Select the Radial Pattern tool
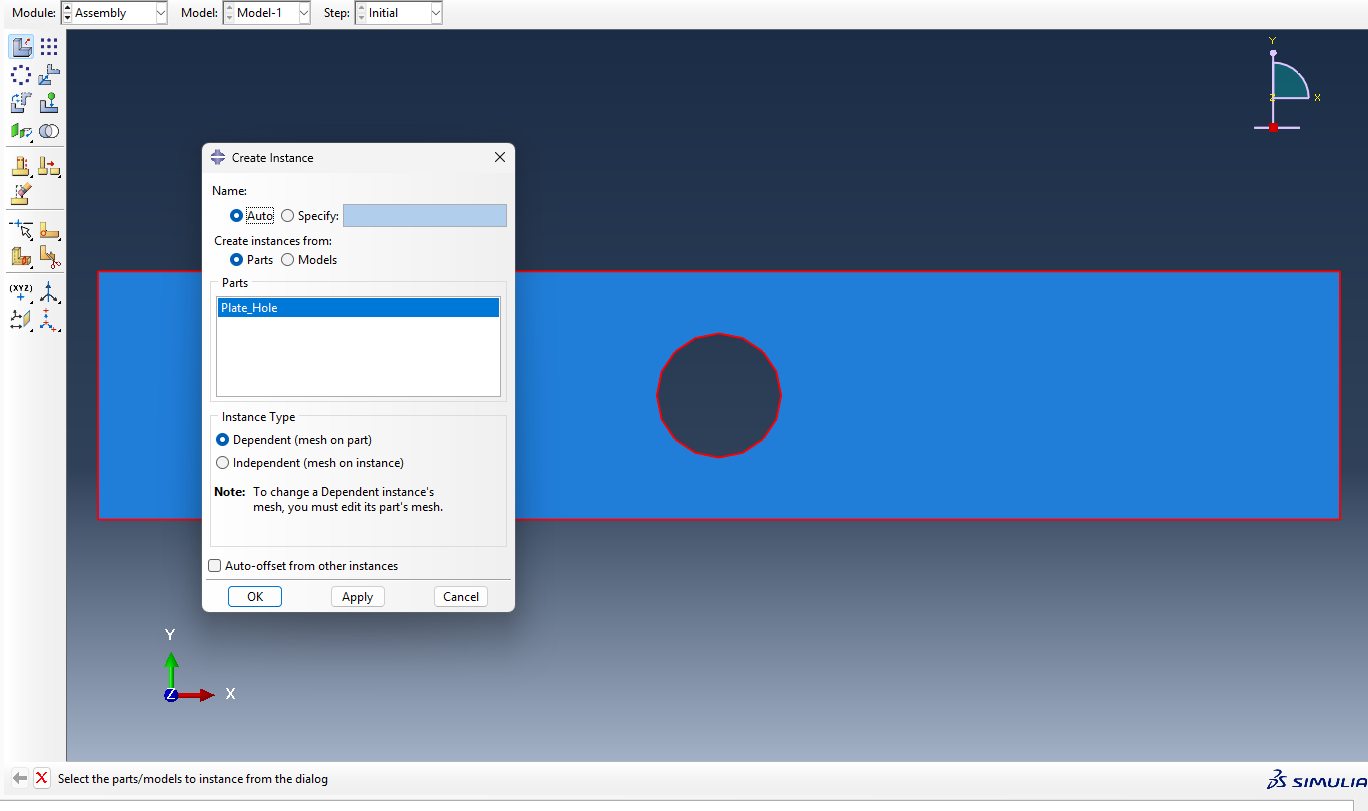Viewport: 1368px width, 811px height. tap(21, 75)
